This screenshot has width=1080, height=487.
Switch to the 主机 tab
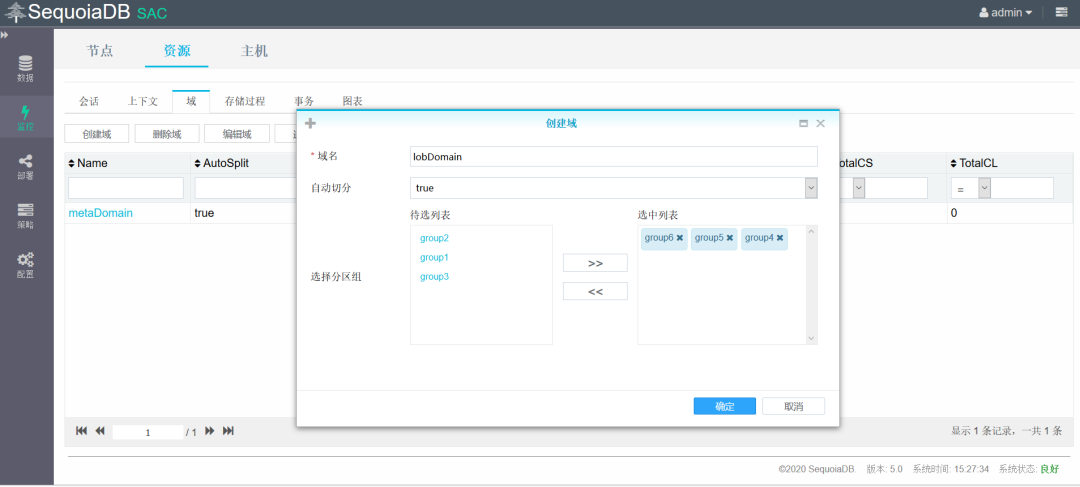[254, 51]
